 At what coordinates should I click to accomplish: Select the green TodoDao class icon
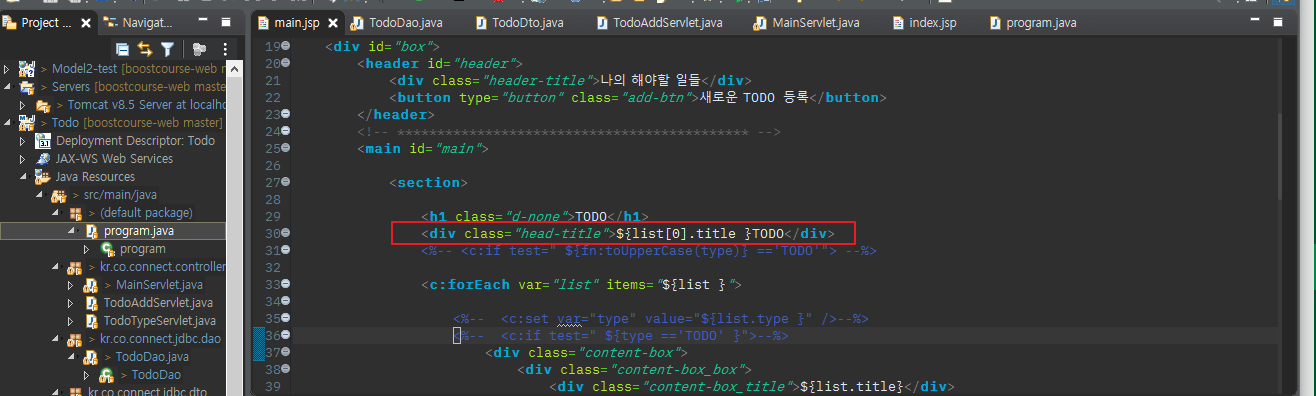pyautogui.click(x=106, y=375)
